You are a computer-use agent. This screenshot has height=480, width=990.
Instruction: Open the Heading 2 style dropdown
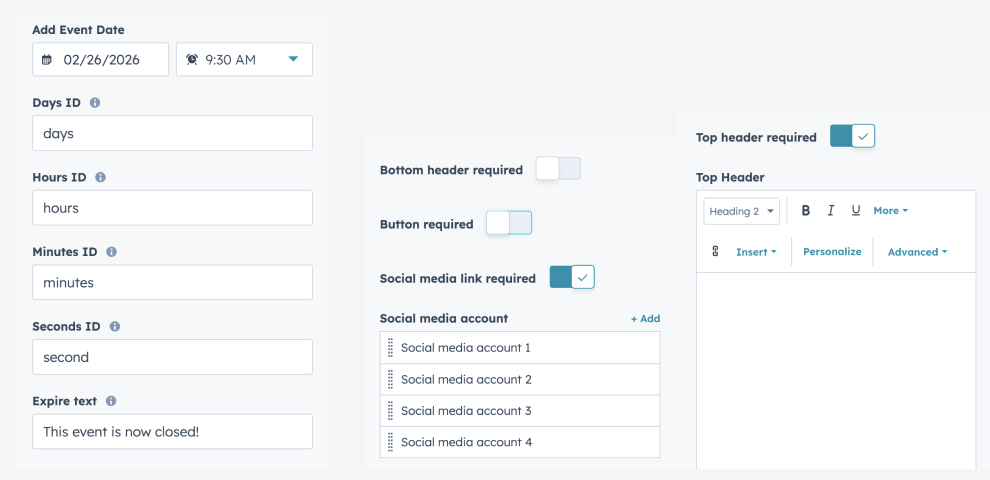pyautogui.click(x=742, y=211)
